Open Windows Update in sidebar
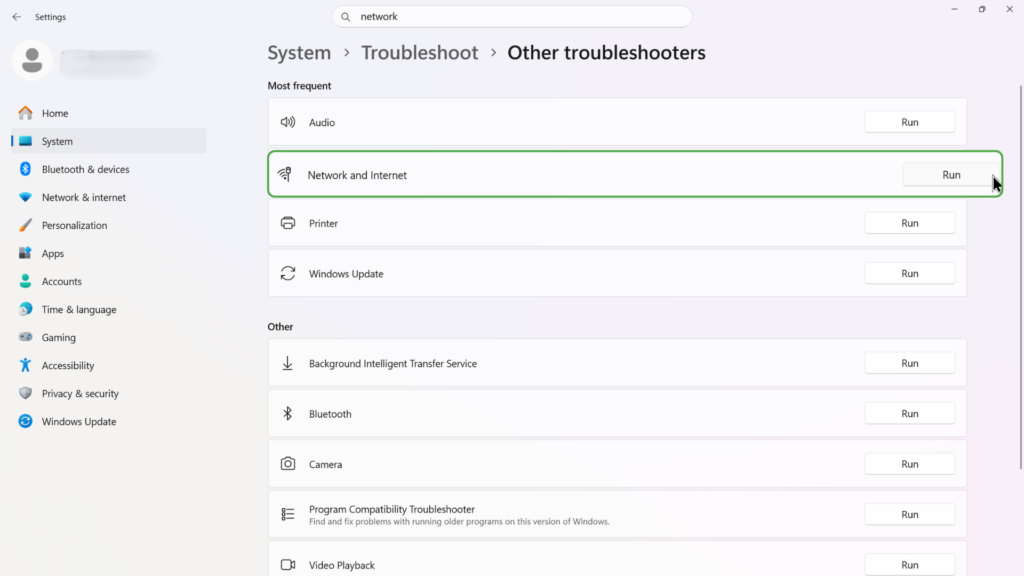Viewport: 1024px width, 576px height. (108, 421)
